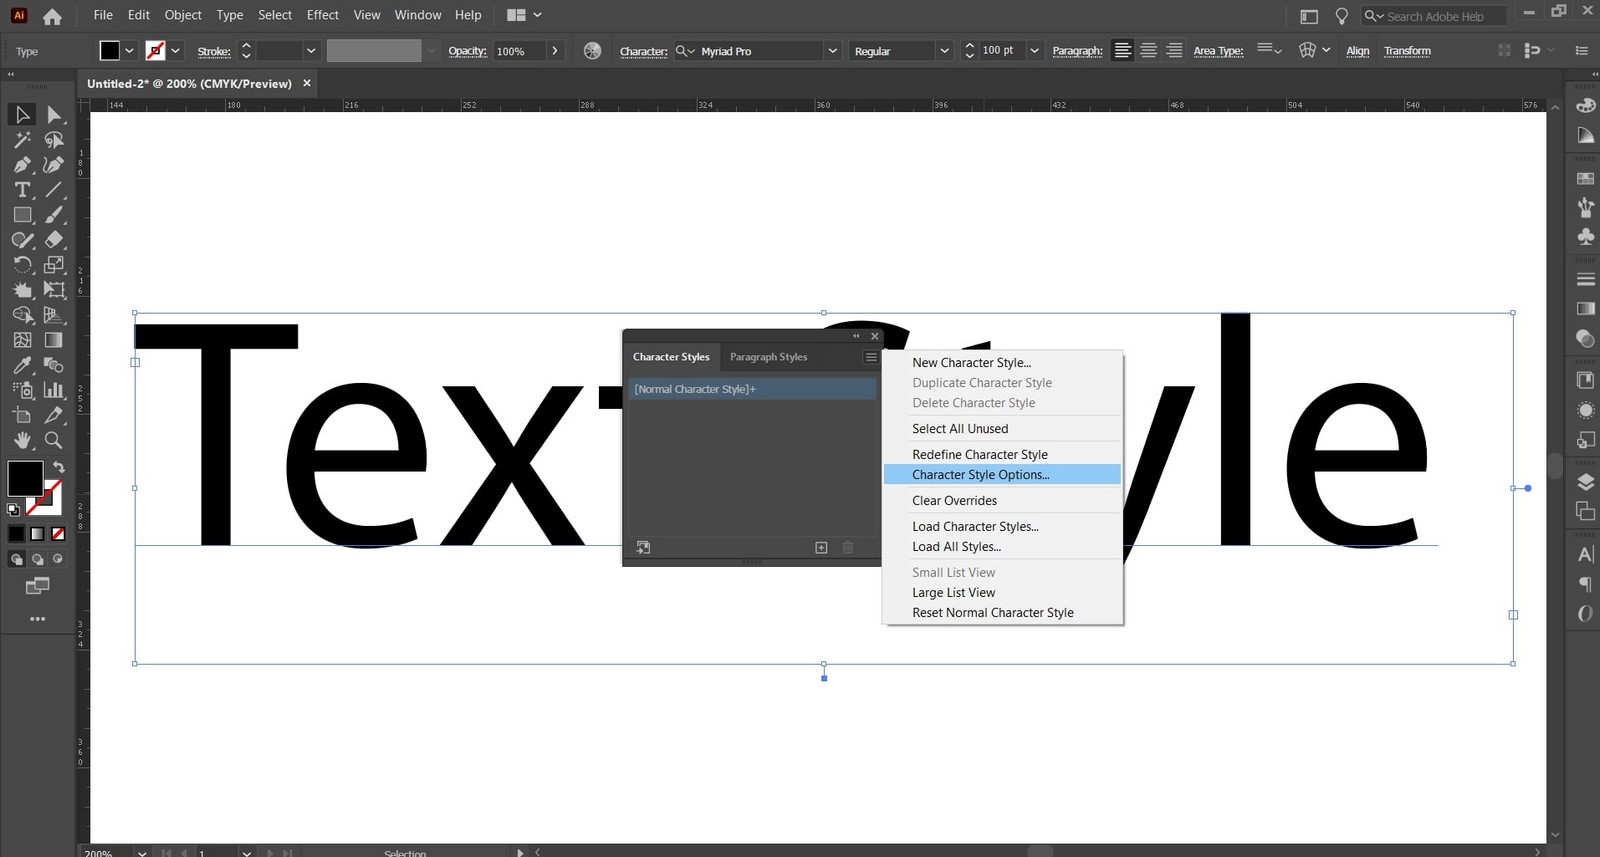The height and width of the screenshot is (857, 1600).
Task: Activate the Zoom tool
Action: pos(54,440)
